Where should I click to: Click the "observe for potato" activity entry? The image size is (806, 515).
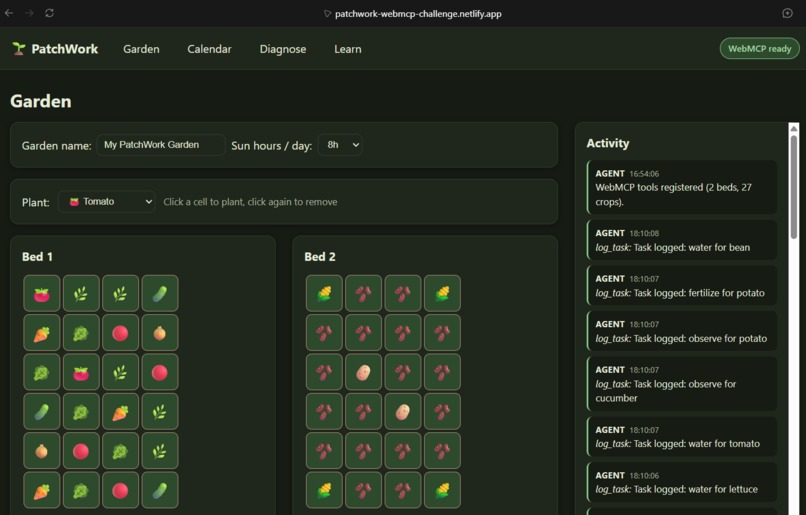point(682,331)
